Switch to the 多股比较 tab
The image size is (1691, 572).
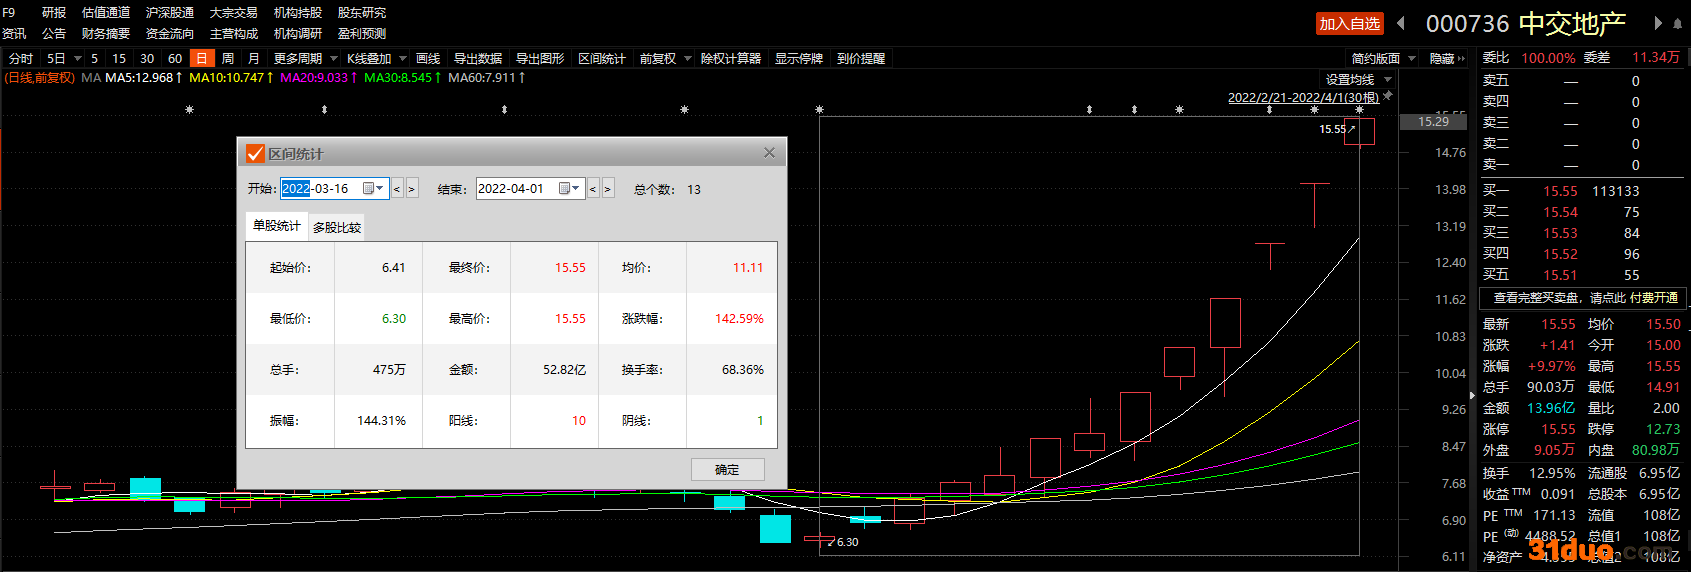tap(337, 227)
